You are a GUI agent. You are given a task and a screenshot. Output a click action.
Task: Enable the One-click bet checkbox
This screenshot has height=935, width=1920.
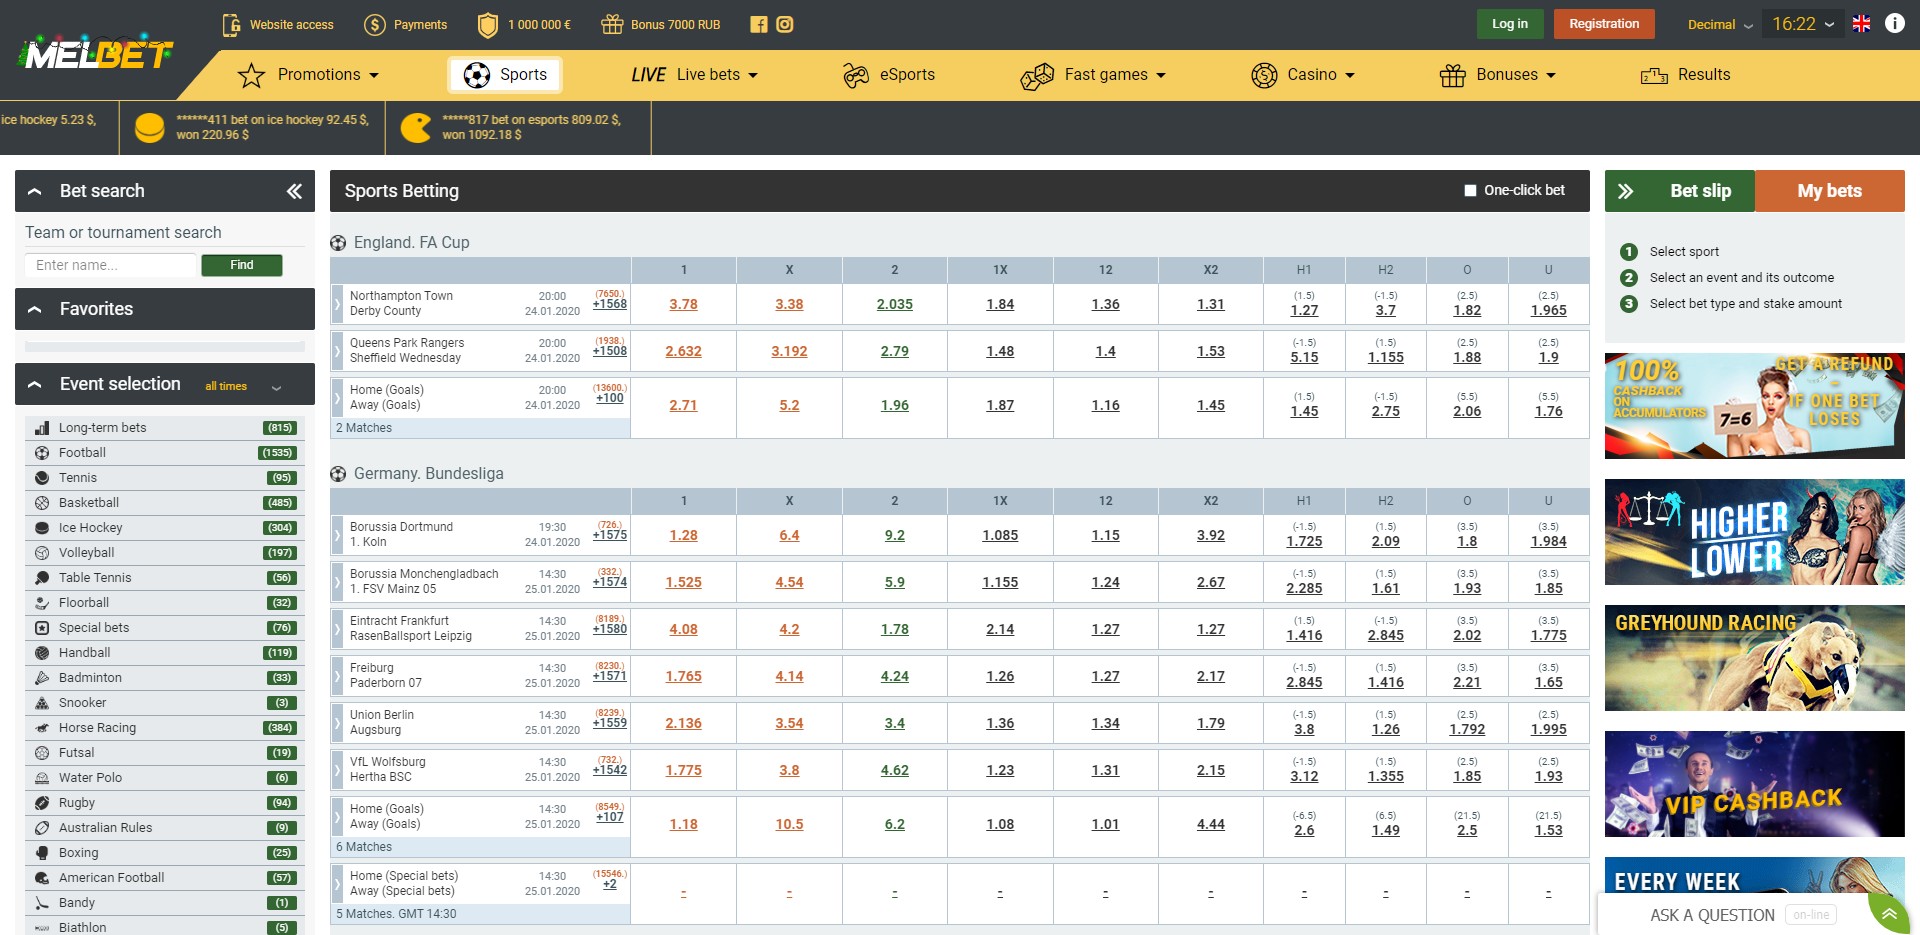coord(1470,190)
